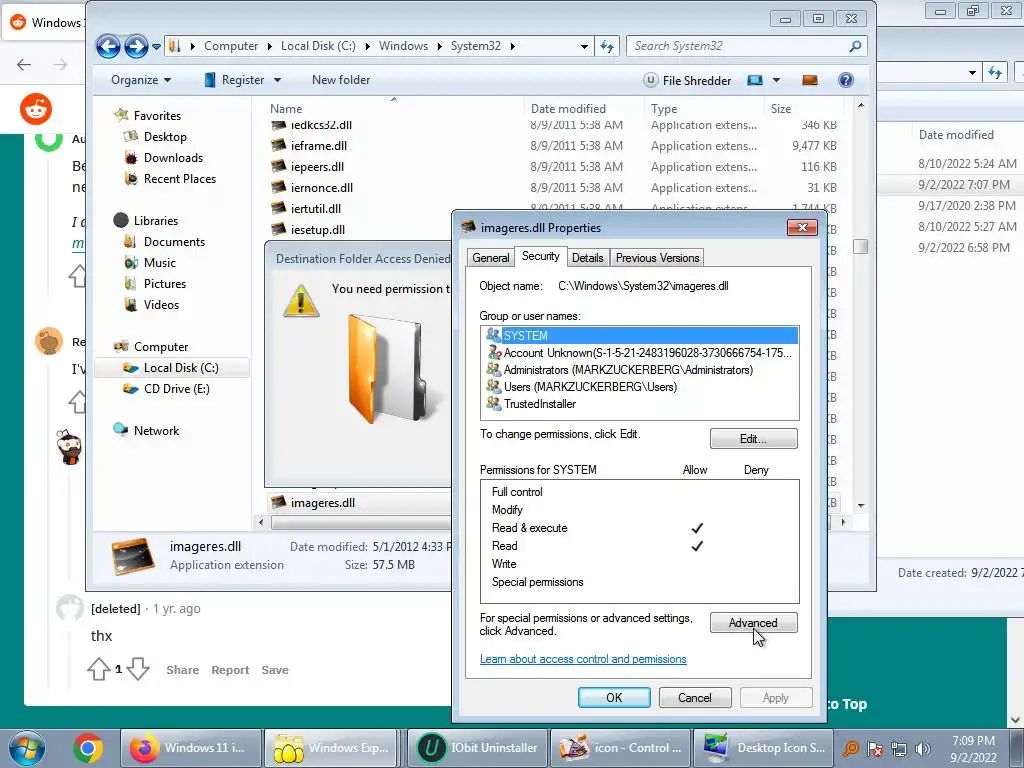Click Cancel in imageres.dll Properties
The height and width of the screenshot is (768, 1024).
695,697
